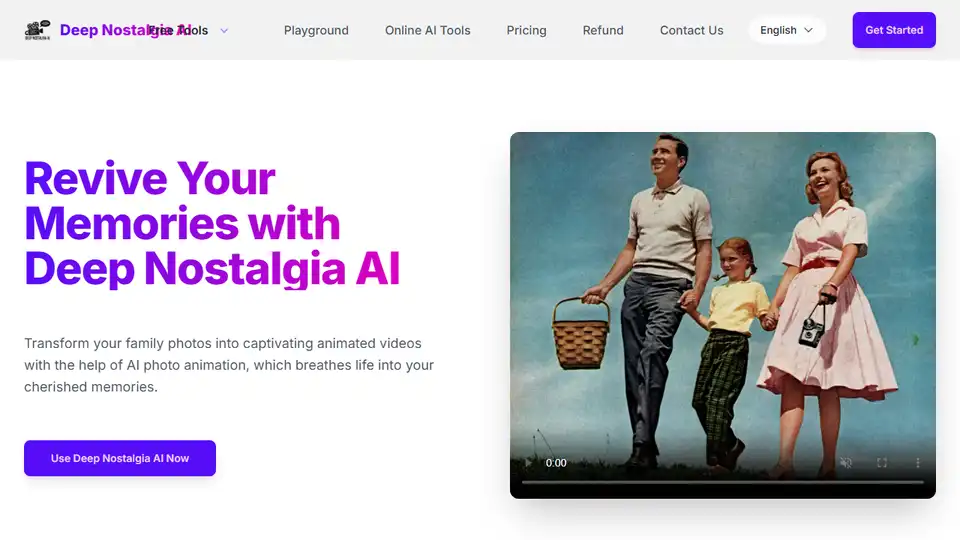Click Use Deep Nostalgia AI Now button
Image resolution: width=960 pixels, height=540 pixels.
pos(120,458)
